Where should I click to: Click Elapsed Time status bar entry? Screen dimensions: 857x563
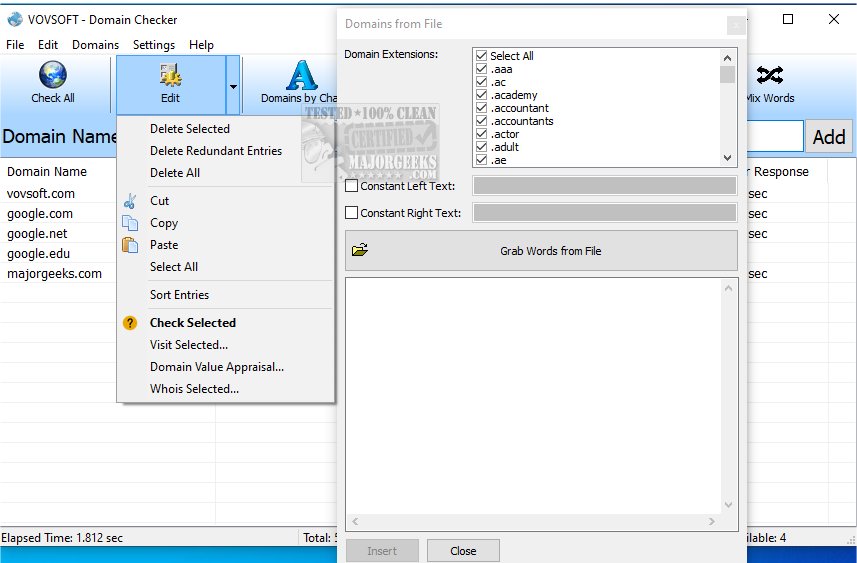pyautogui.click(x=62, y=538)
